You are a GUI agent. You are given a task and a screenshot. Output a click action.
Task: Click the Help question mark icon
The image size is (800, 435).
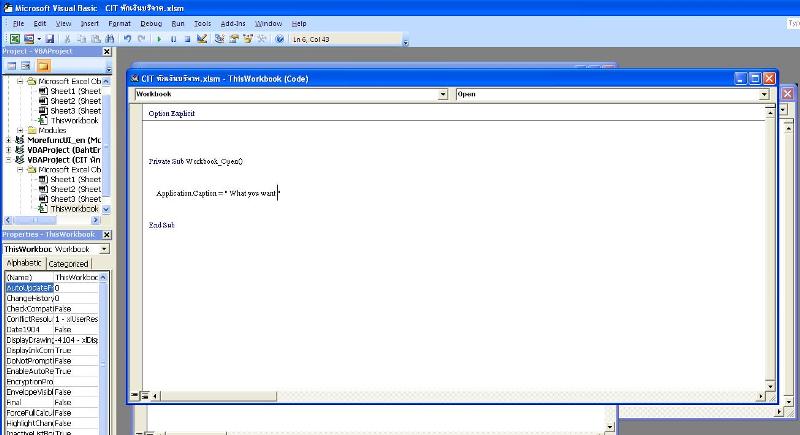[280, 39]
